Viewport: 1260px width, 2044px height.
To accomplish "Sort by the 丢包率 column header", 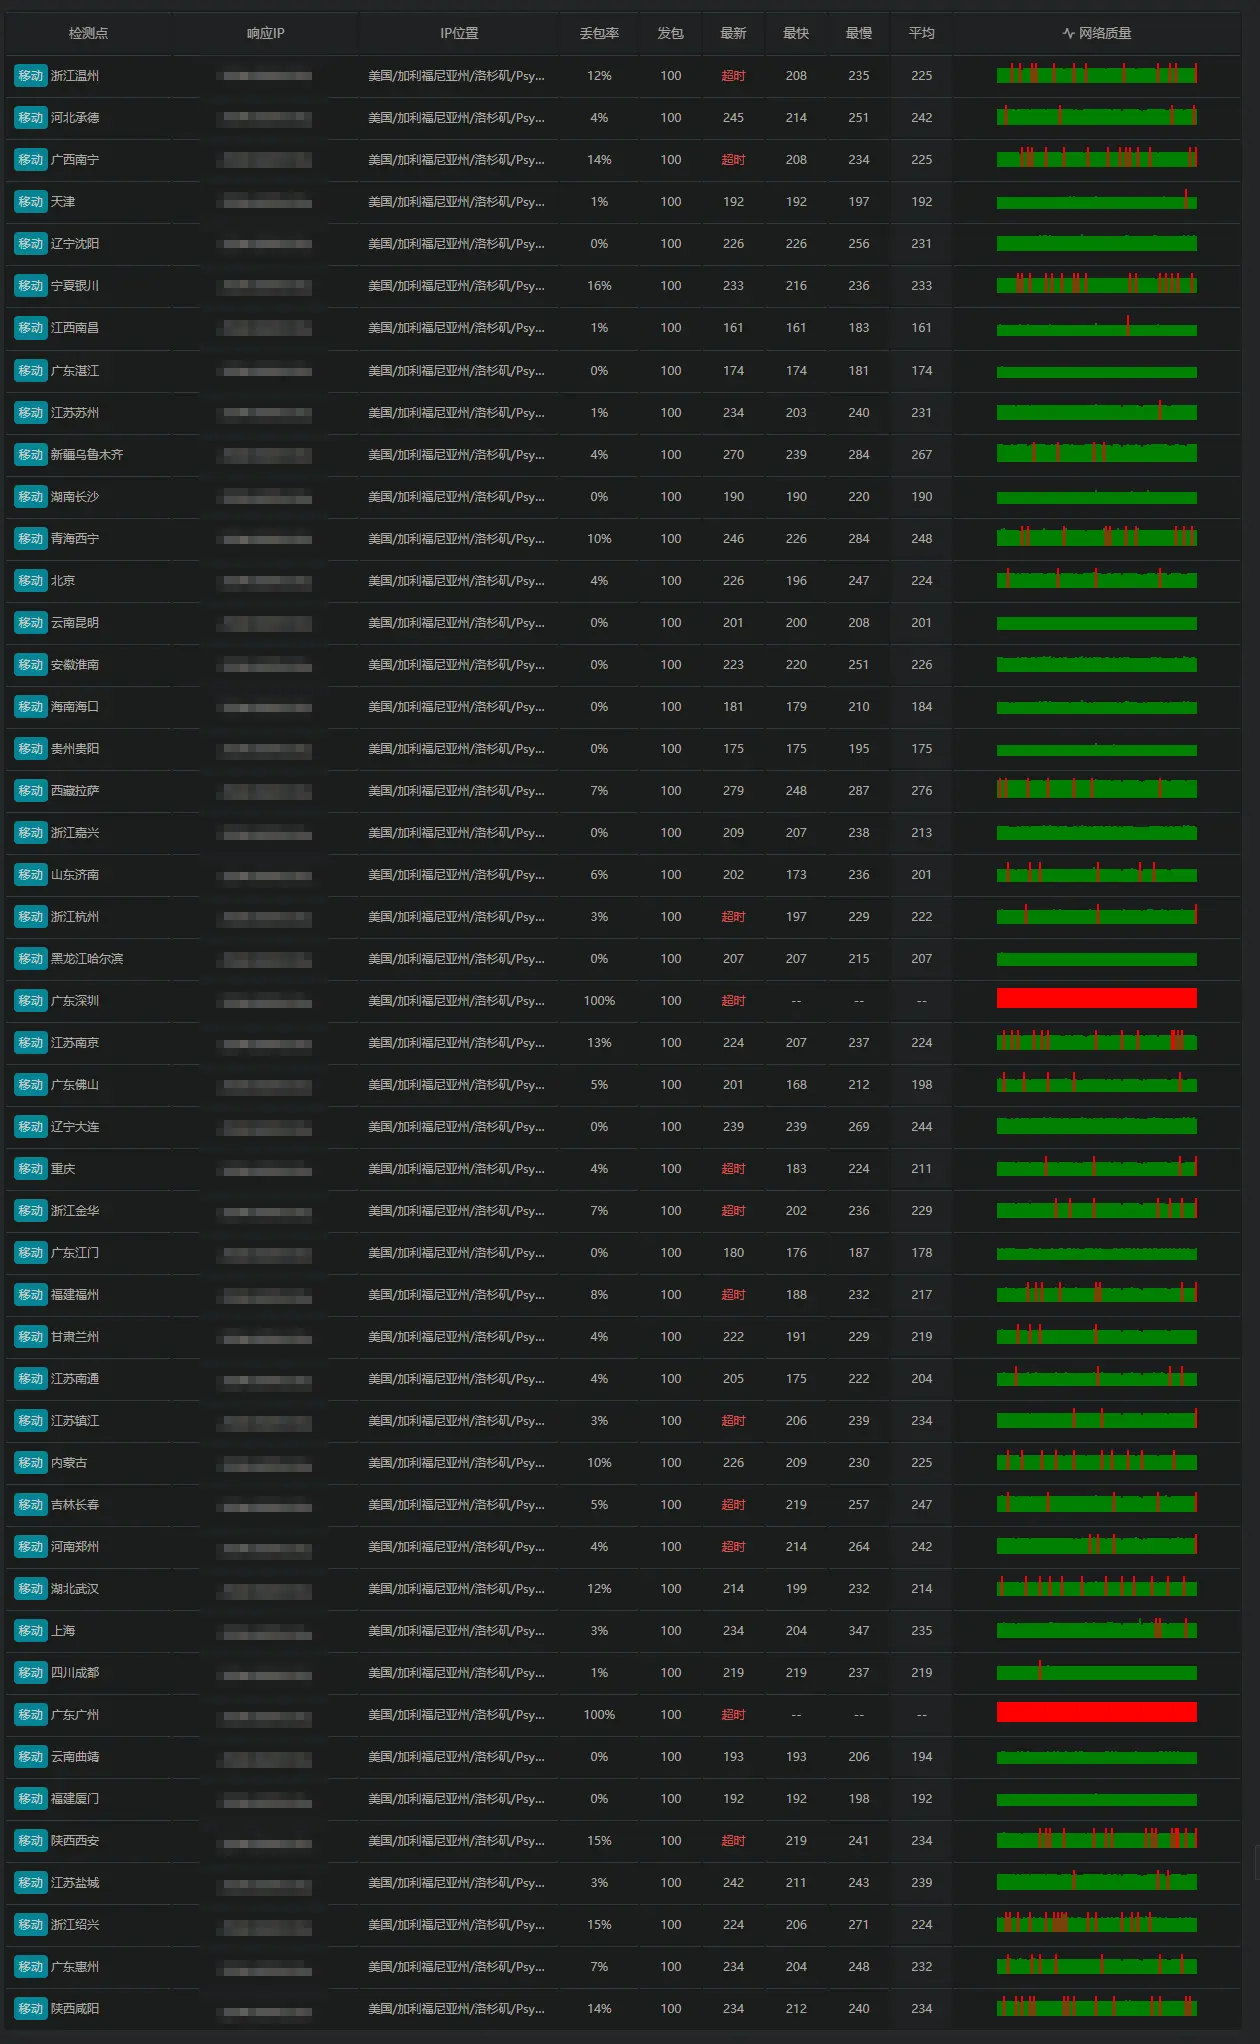I will tap(599, 34).
